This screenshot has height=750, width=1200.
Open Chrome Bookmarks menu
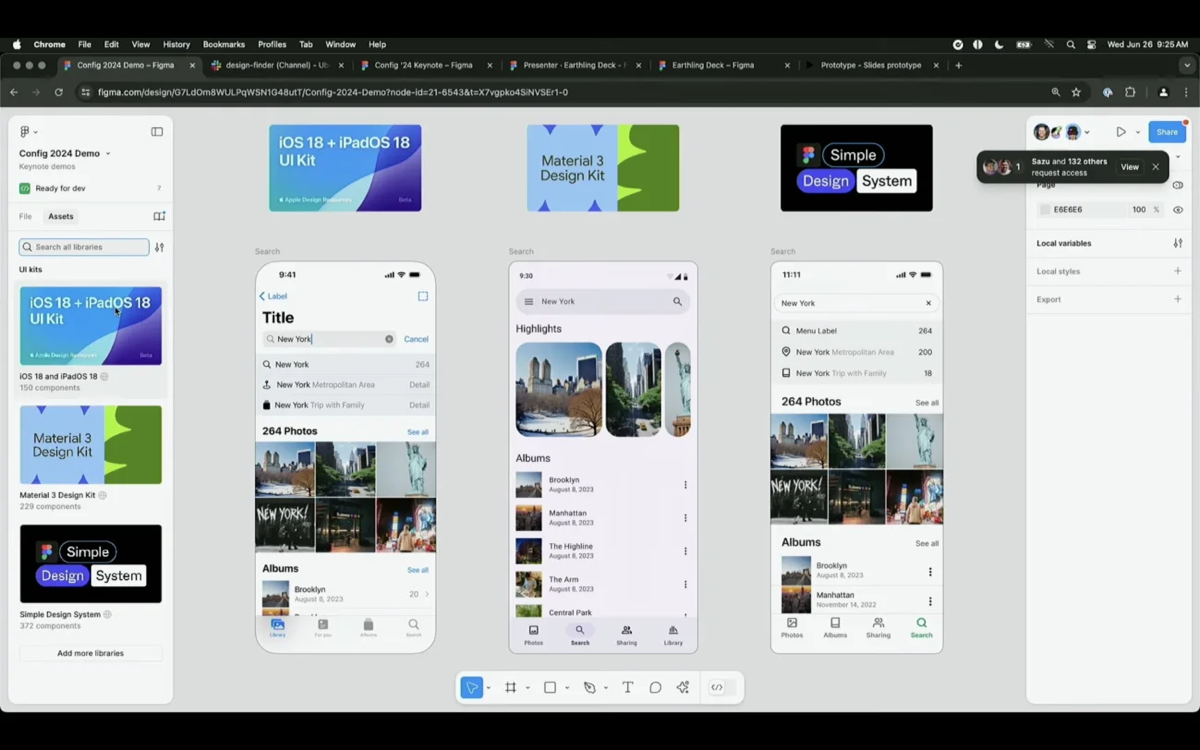[224, 45]
